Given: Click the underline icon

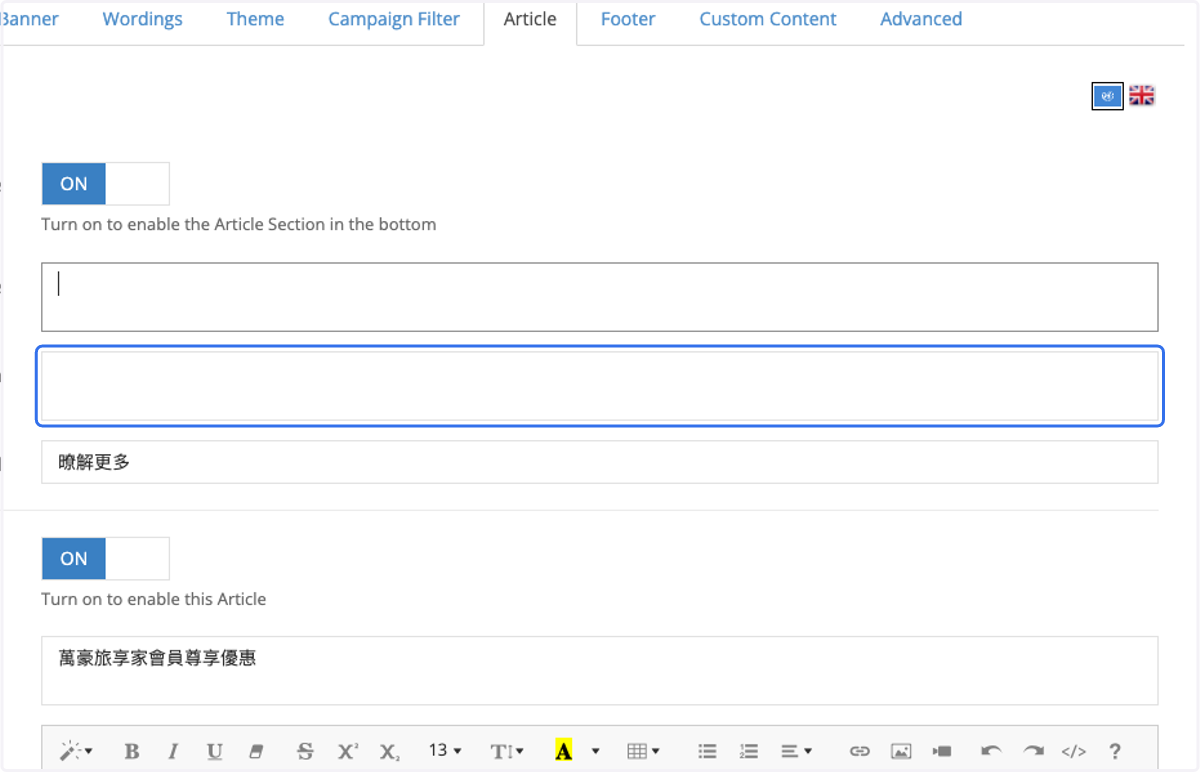Looking at the screenshot, I should [x=214, y=751].
